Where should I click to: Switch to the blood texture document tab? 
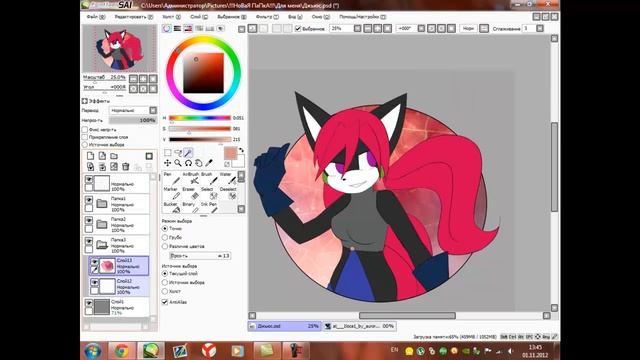coord(359,326)
